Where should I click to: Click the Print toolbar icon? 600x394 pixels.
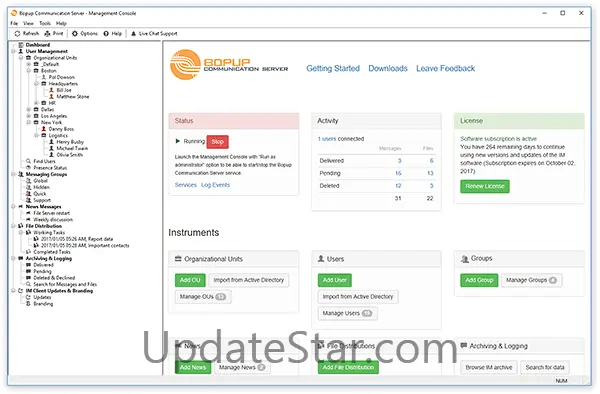pos(47,34)
